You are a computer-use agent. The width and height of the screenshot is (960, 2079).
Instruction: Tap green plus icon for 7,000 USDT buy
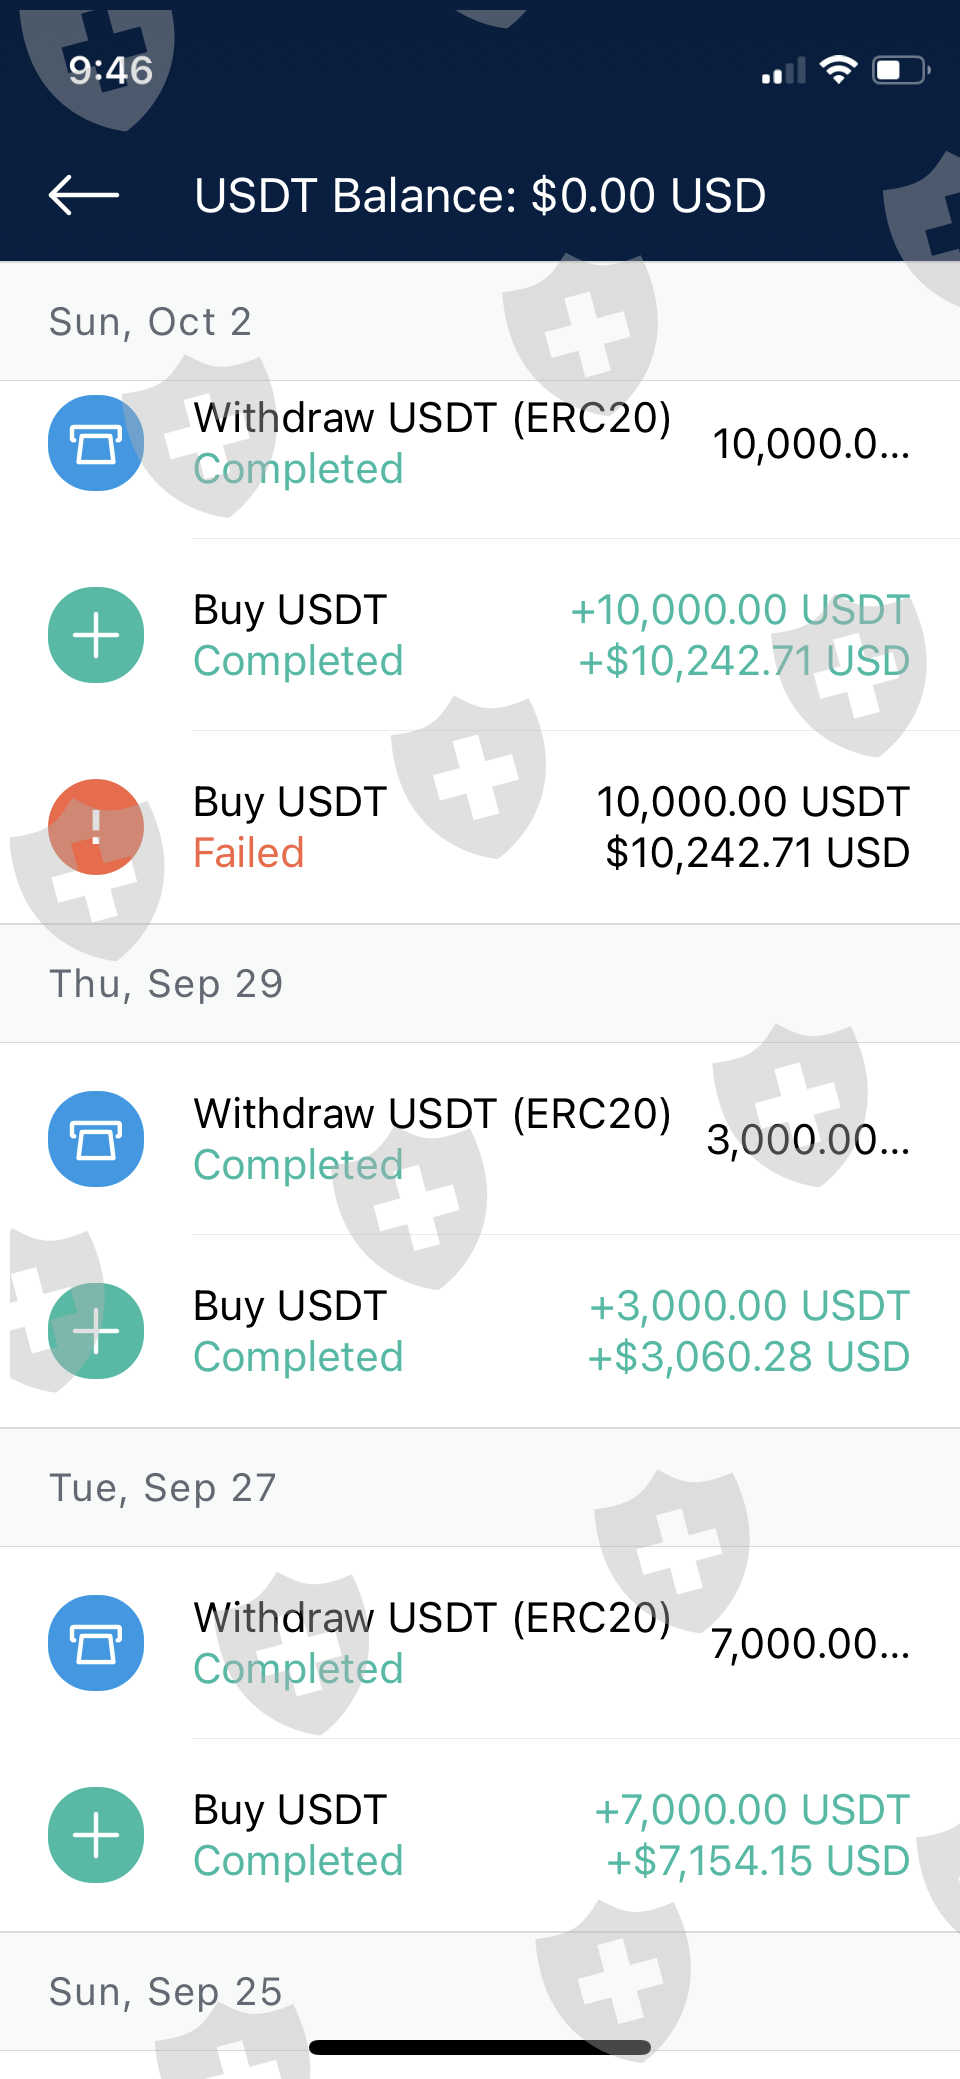(96, 1835)
